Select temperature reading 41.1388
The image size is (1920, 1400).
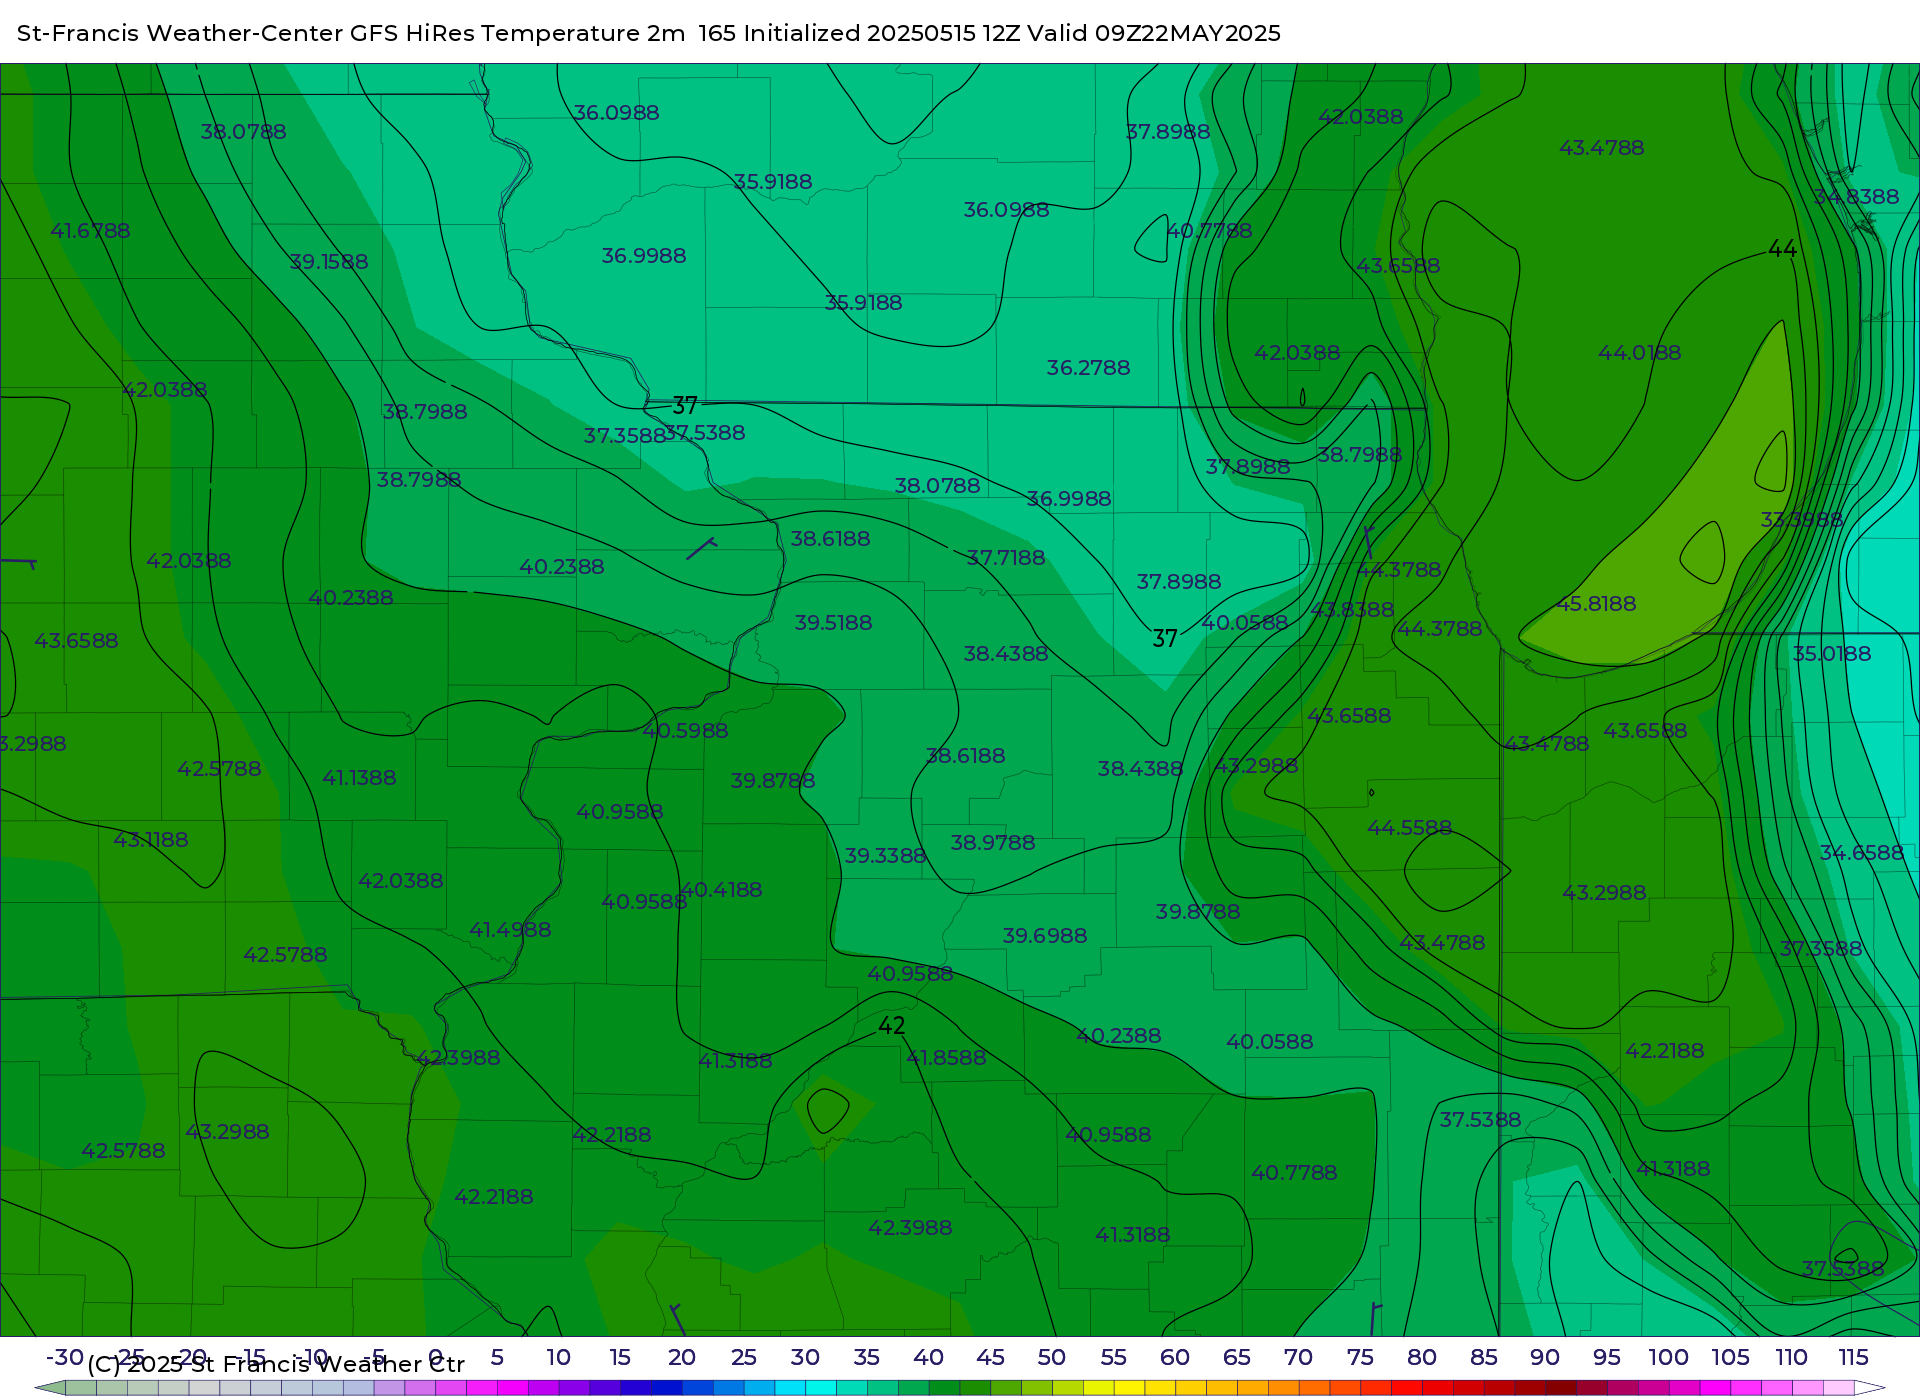coord(359,778)
